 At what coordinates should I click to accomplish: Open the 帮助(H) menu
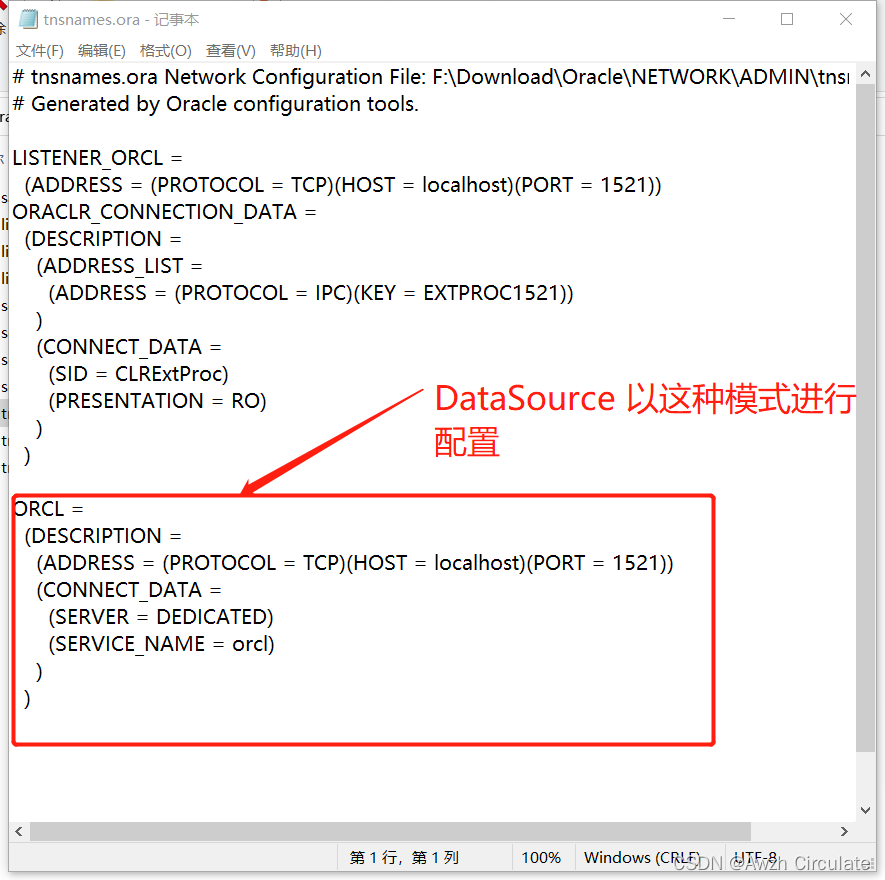(294, 50)
